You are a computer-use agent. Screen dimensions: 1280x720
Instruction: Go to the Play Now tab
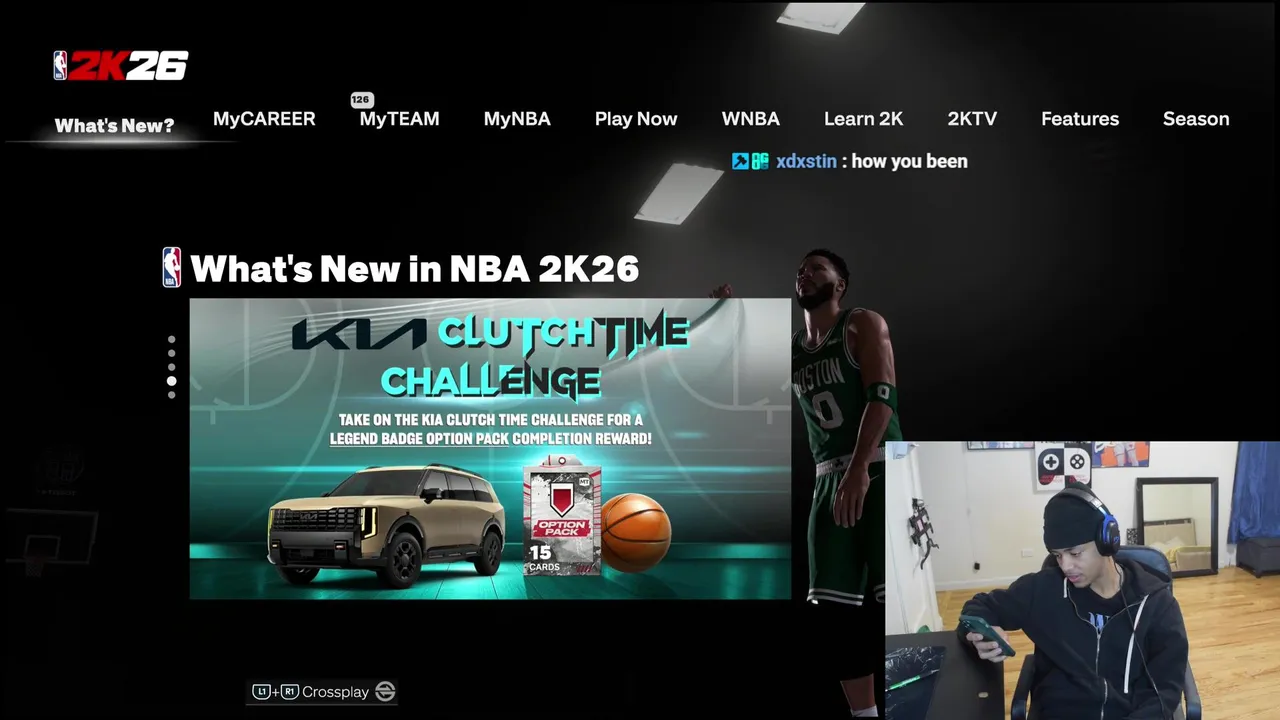pos(636,119)
